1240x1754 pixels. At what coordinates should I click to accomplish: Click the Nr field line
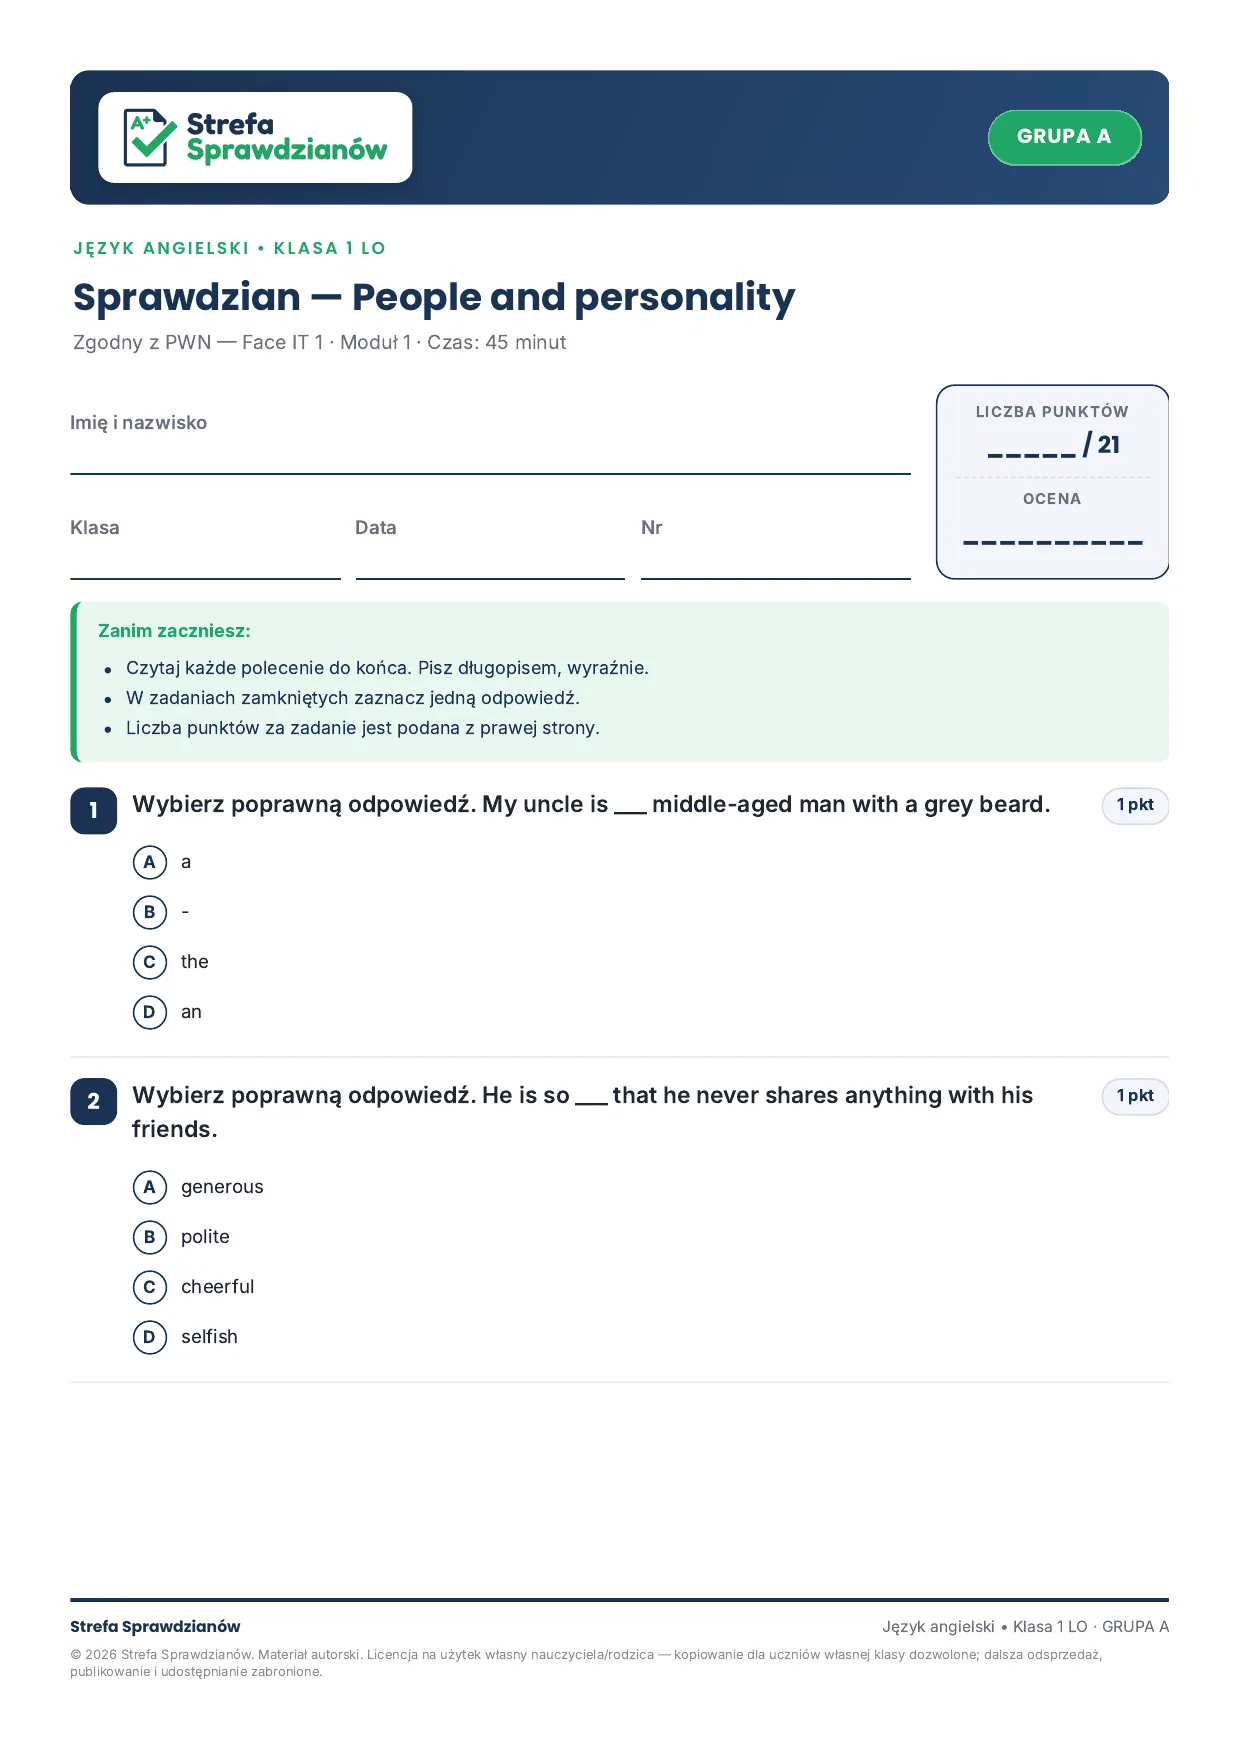click(x=776, y=578)
